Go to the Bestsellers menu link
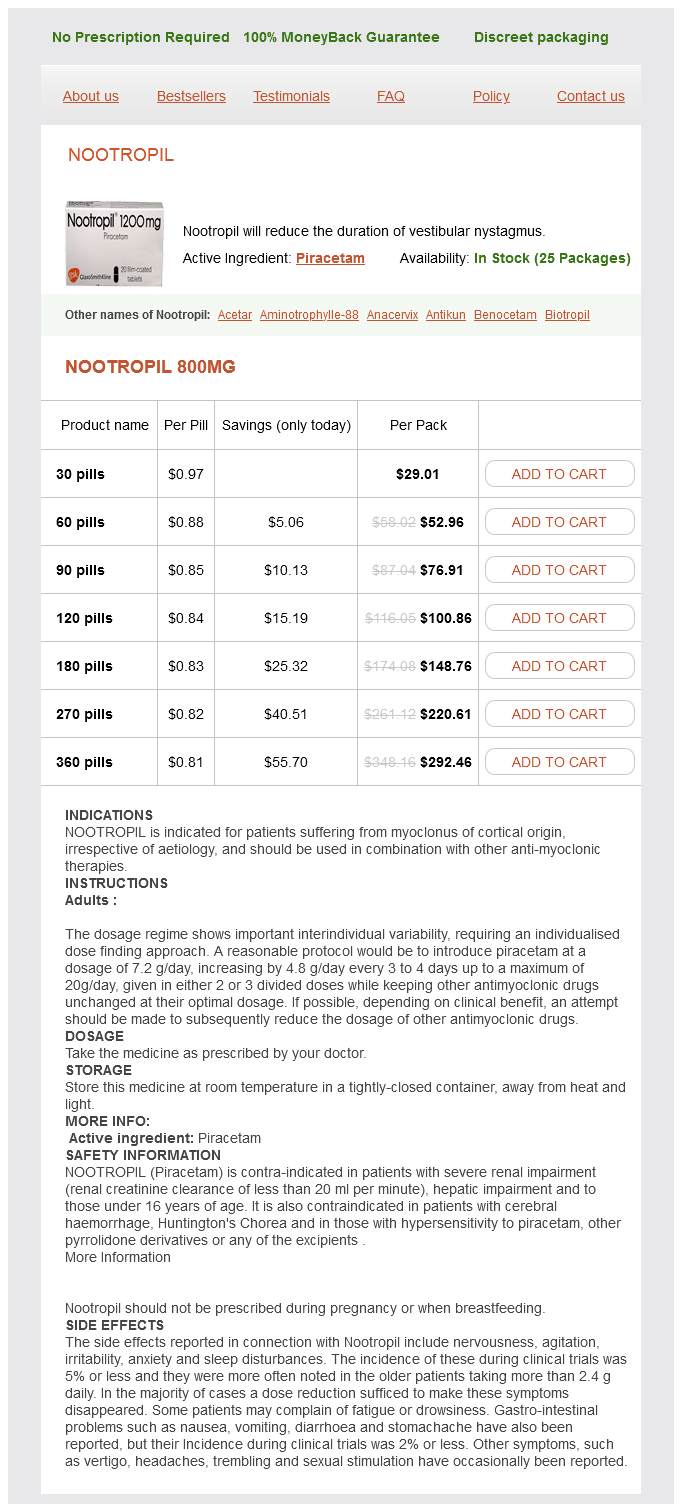Image resolution: width=682 pixels, height=1512 pixels. pos(191,96)
